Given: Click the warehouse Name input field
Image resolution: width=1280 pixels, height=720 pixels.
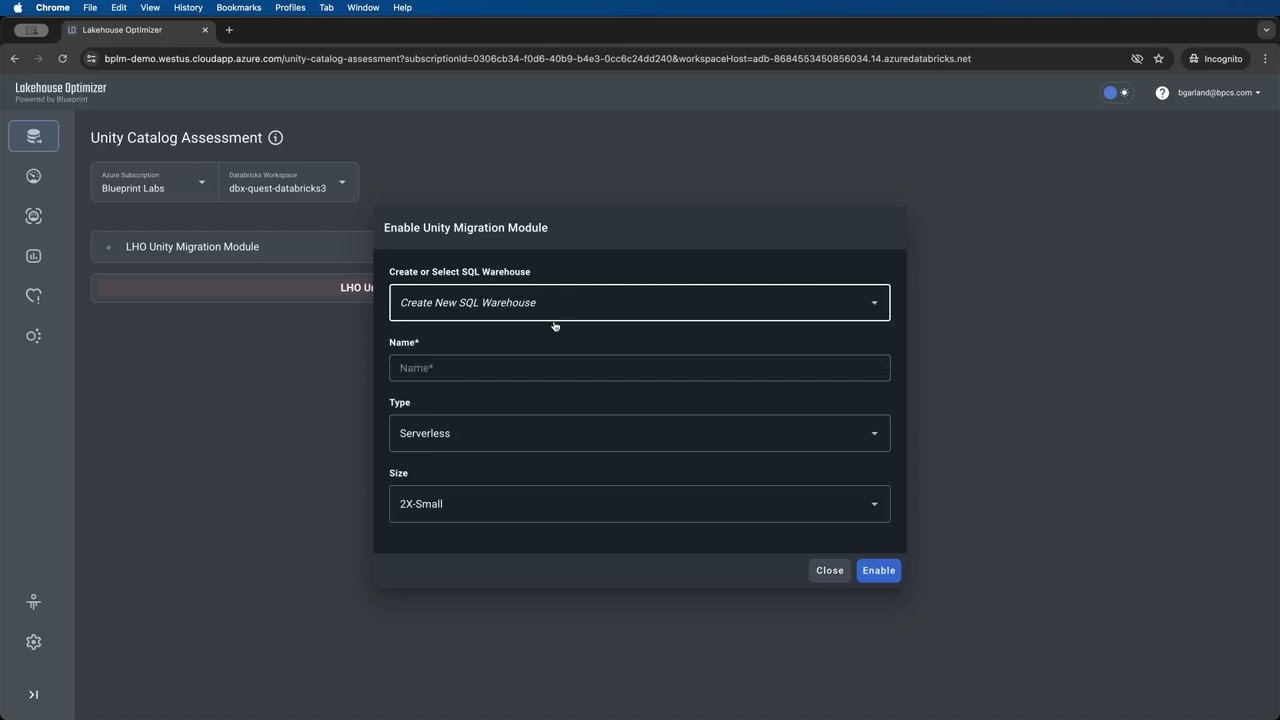Looking at the screenshot, I should pyautogui.click(x=639, y=368).
